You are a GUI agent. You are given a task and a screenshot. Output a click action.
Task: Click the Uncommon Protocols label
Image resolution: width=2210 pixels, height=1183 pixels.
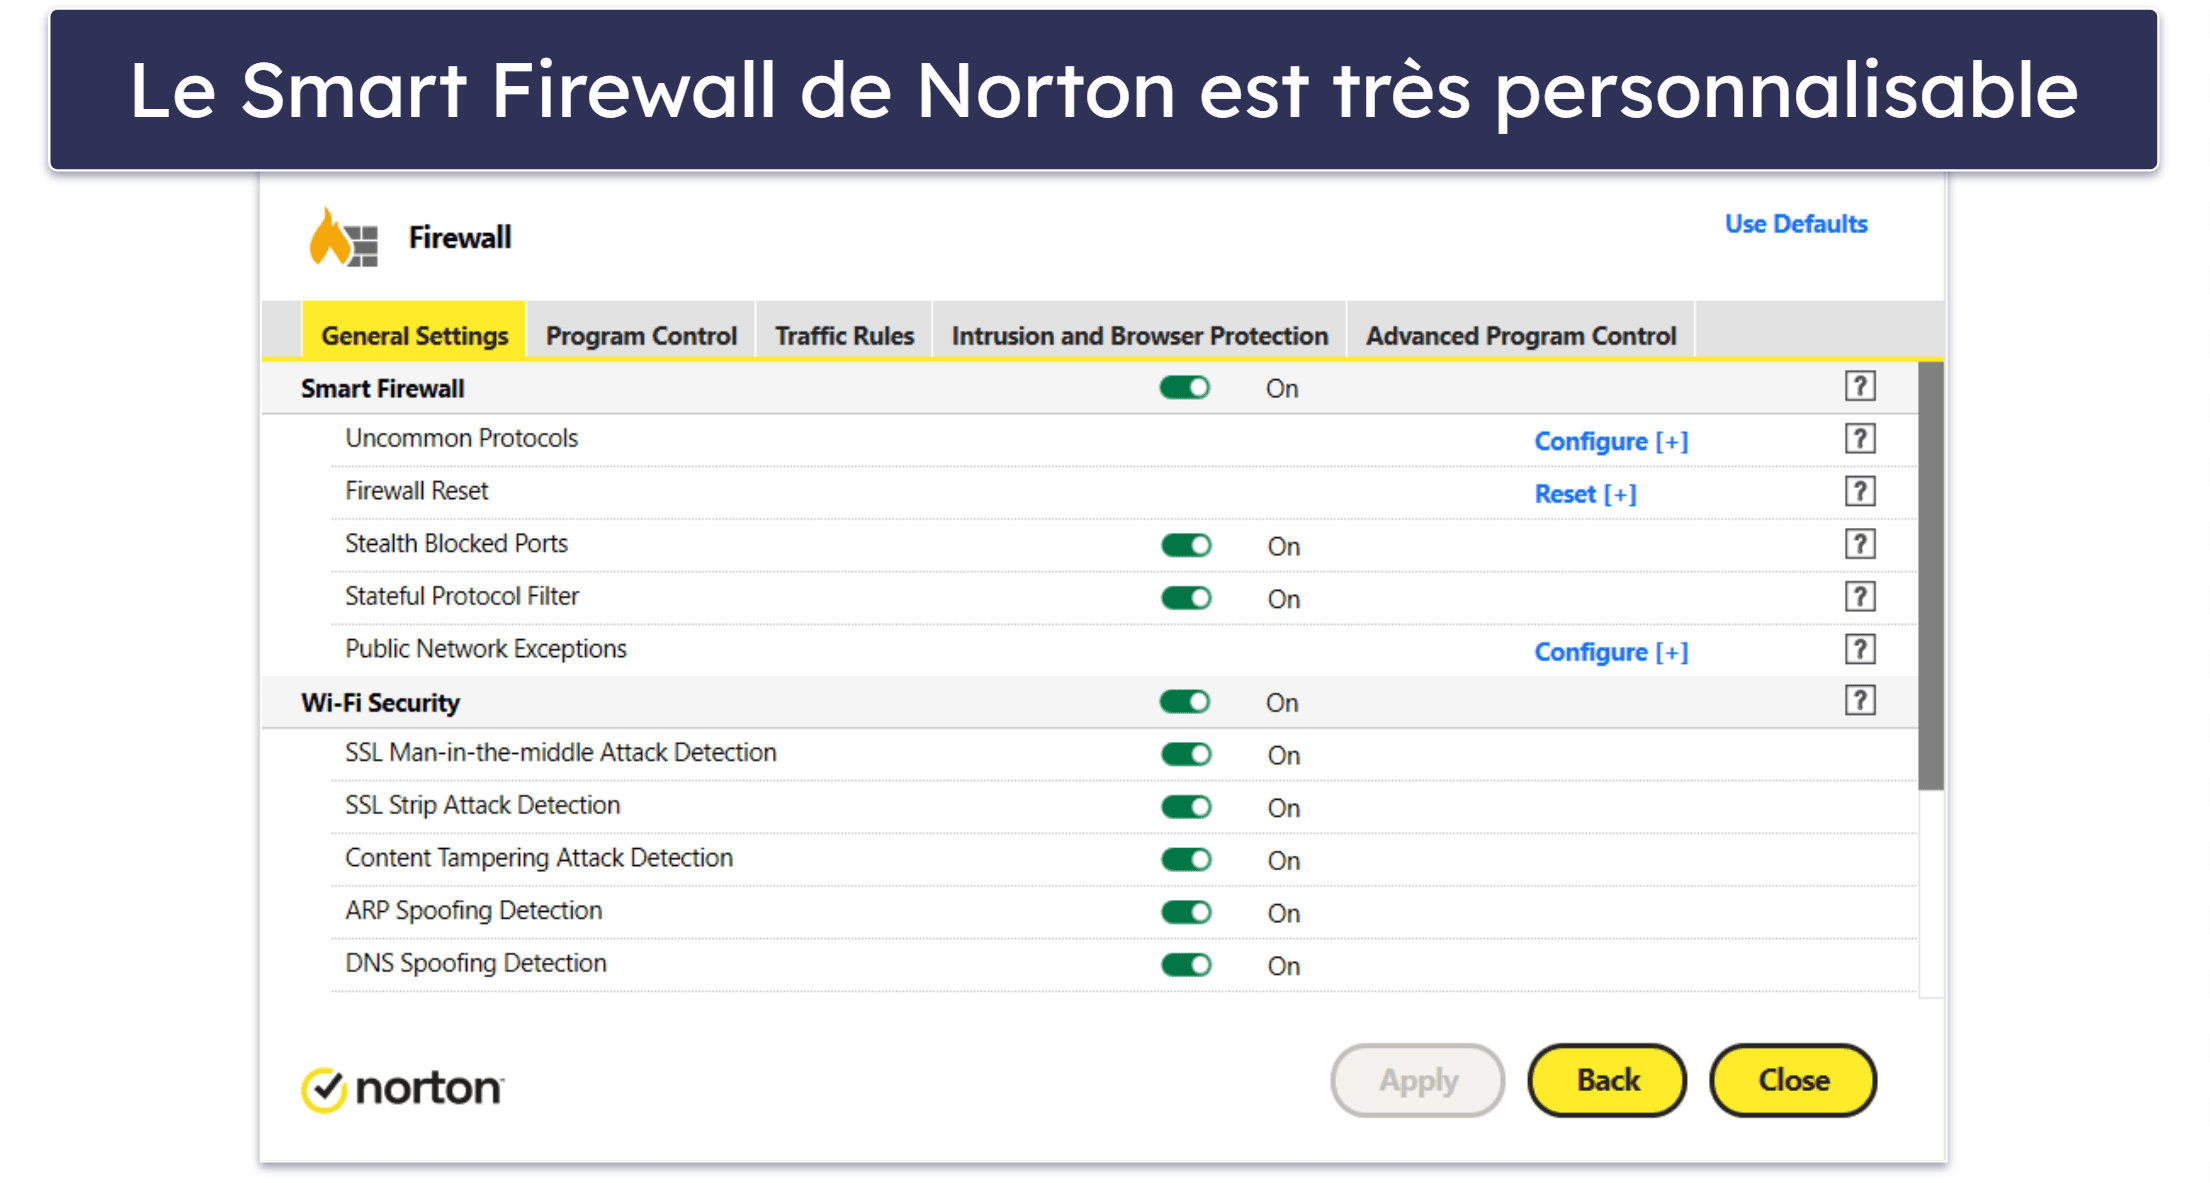point(462,438)
